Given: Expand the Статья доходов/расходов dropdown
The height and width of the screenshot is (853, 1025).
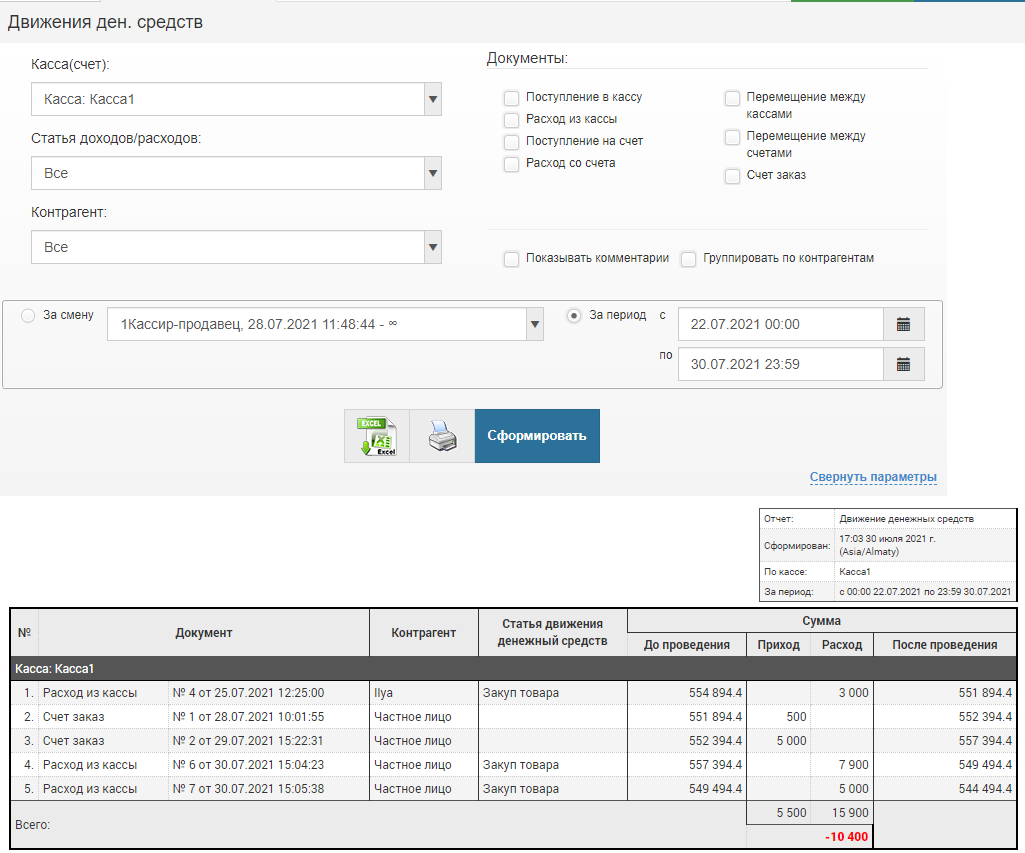Looking at the screenshot, I should pos(432,174).
